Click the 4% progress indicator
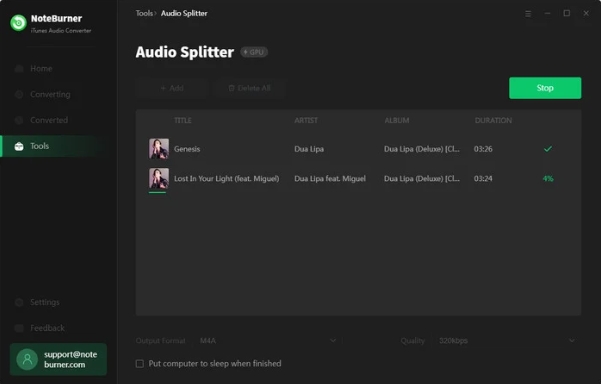 [x=548, y=179]
